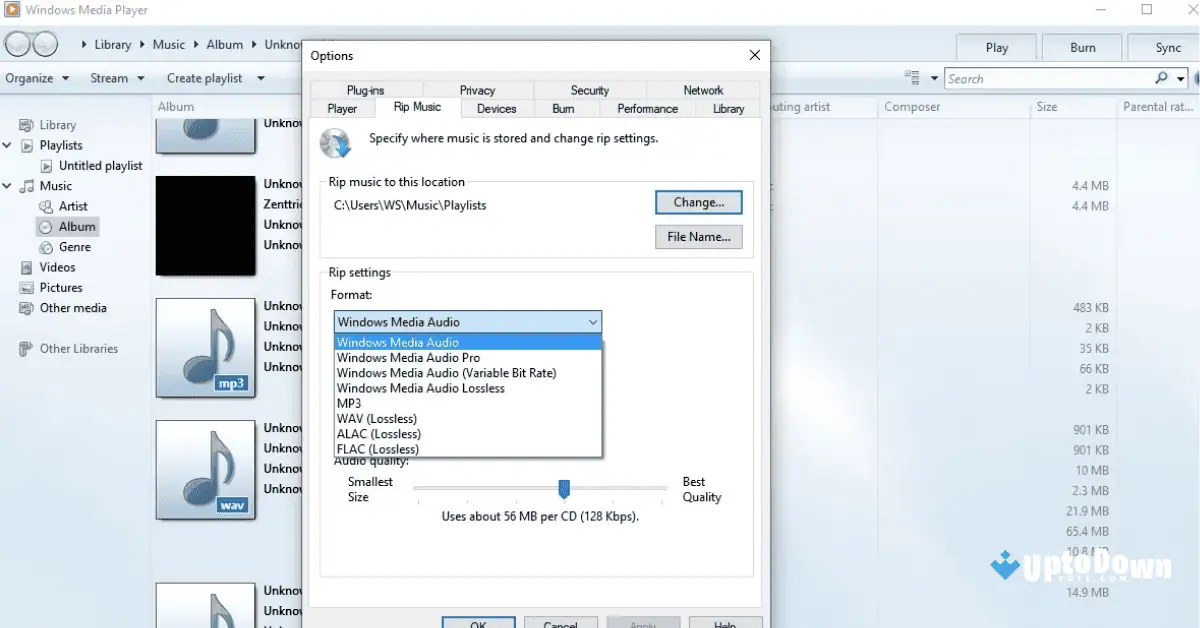Click the audio quality slider handle
Image resolution: width=1200 pixels, height=628 pixels.
[x=563, y=489]
